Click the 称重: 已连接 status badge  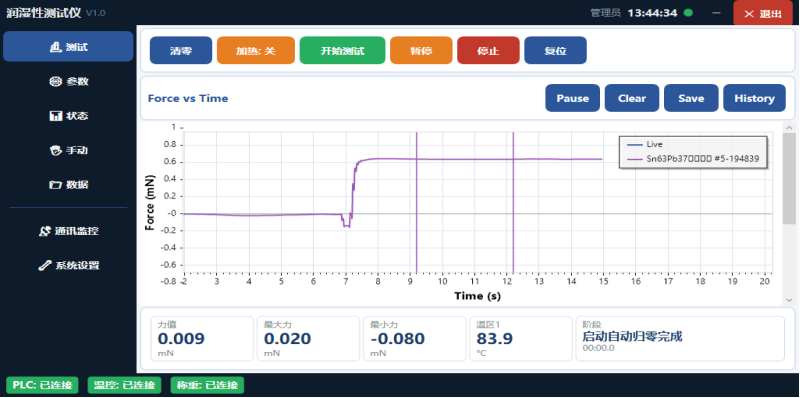[x=207, y=385]
